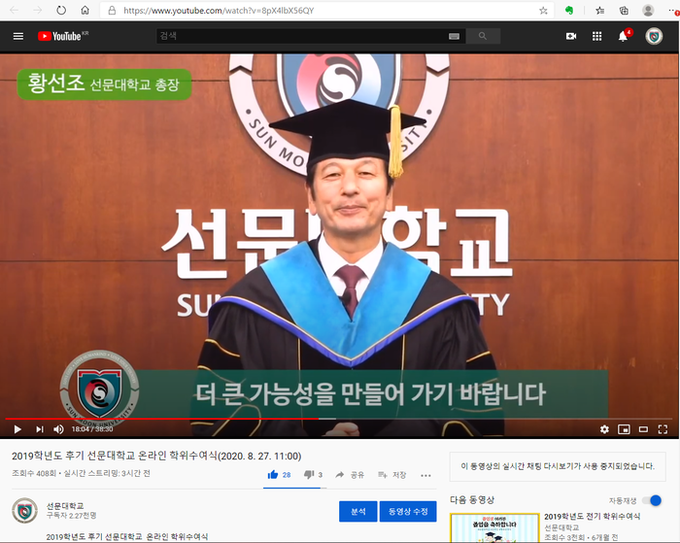Mute the video volume speaker icon
Screen dimensions: 680x543
(x=58, y=429)
